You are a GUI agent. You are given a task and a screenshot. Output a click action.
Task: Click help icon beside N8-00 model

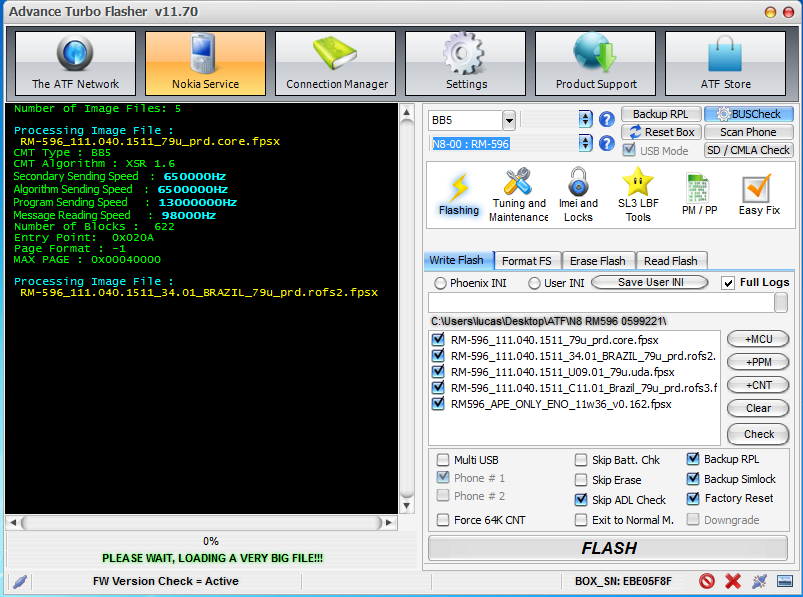[607, 143]
